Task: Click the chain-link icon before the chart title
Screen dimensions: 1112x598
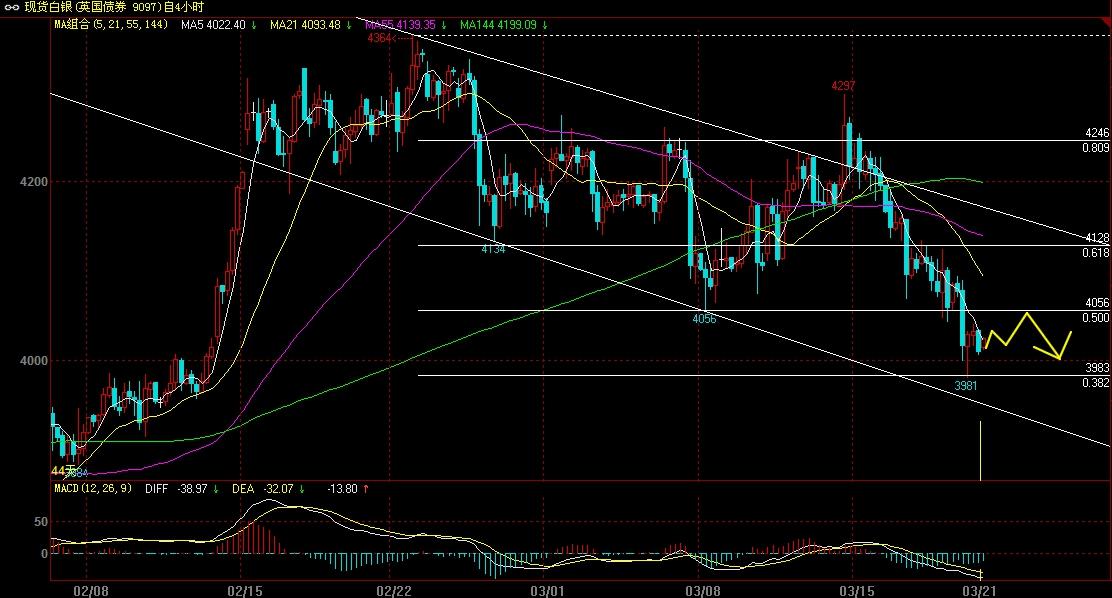Action: (x=10, y=7)
